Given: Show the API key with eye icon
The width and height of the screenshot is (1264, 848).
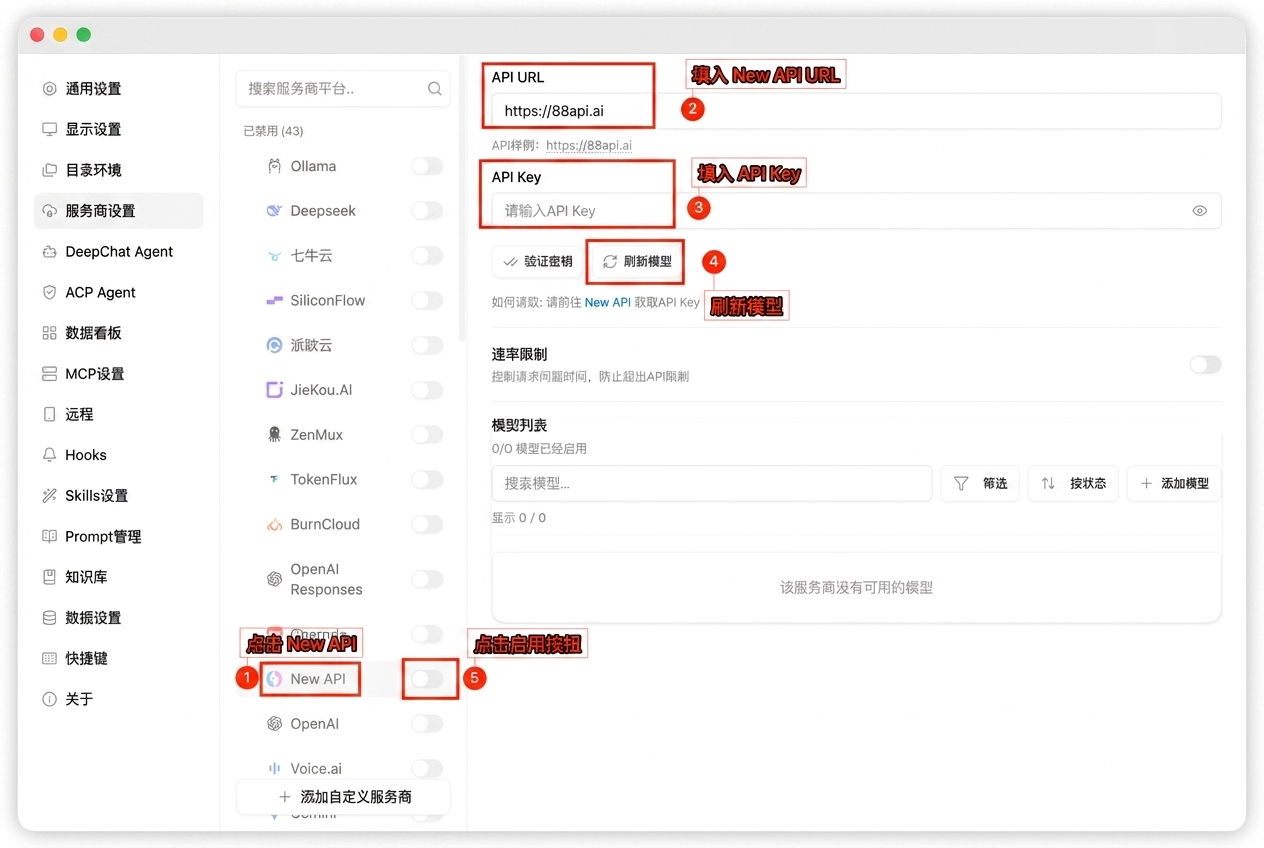Looking at the screenshot, I should click(x=1200, y=211).
